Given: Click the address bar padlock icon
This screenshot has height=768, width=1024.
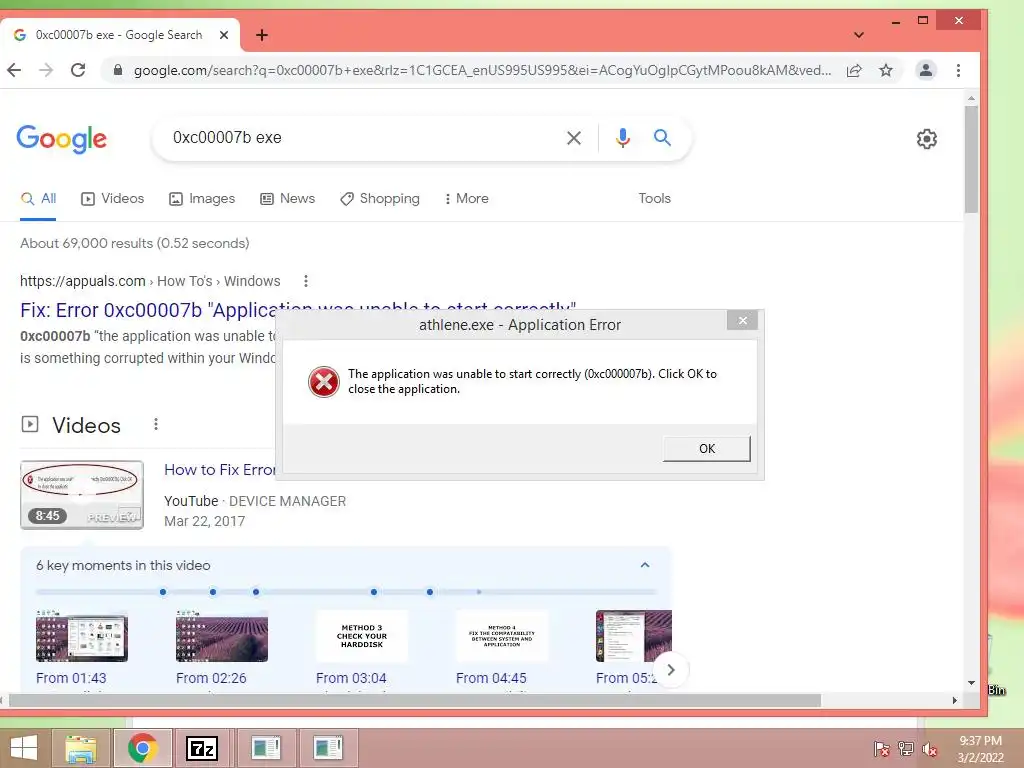Looking at the screenshot, I should pos(118,70).
